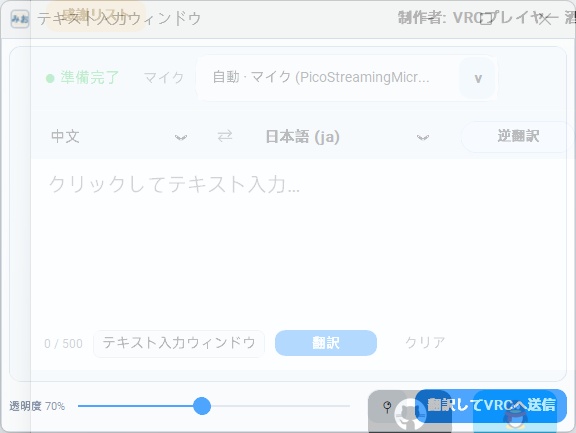The image size is (576, 433).
Task: Click the app logo icon in title bar
Action: click(x=19, y=19)
